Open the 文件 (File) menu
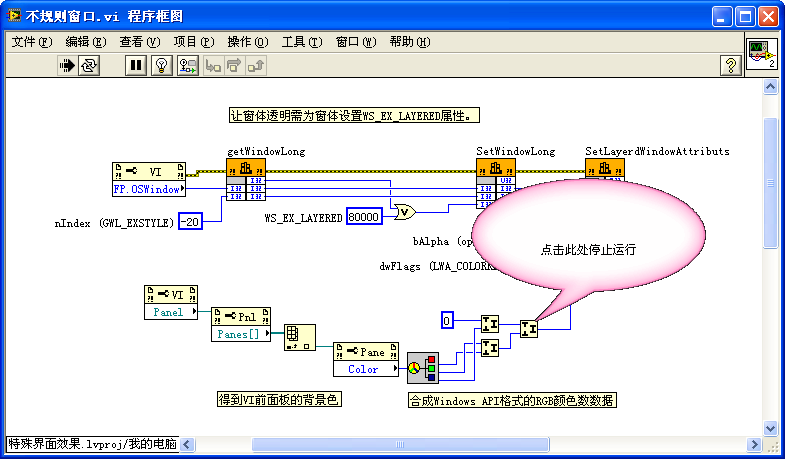This screenshot has height=459, width=785. (30, 41)
